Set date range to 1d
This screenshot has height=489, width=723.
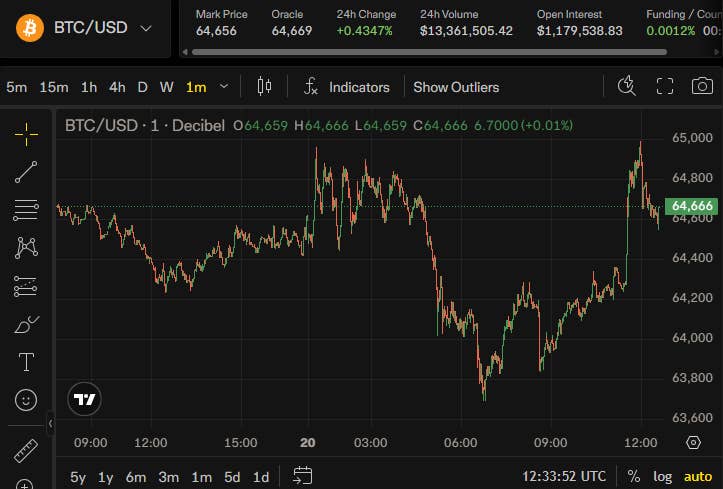coord(261,477)
